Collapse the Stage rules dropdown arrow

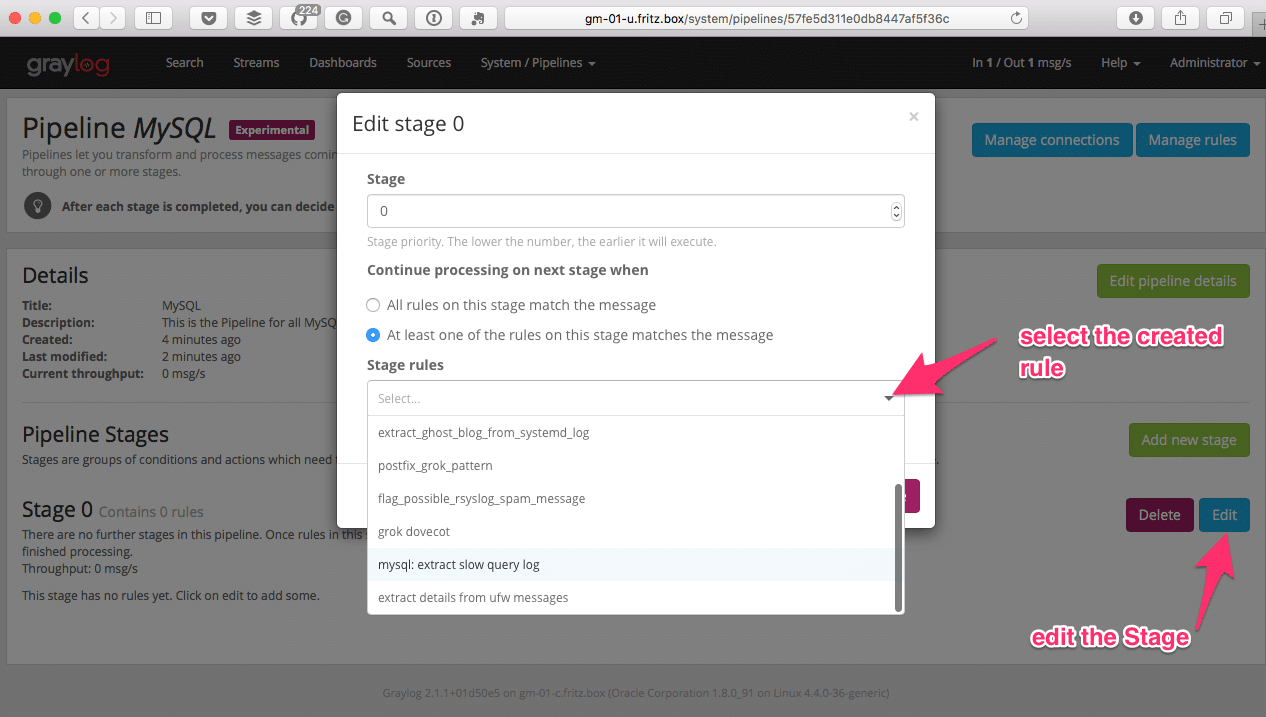pyautogui.click(x=889, y=399)
